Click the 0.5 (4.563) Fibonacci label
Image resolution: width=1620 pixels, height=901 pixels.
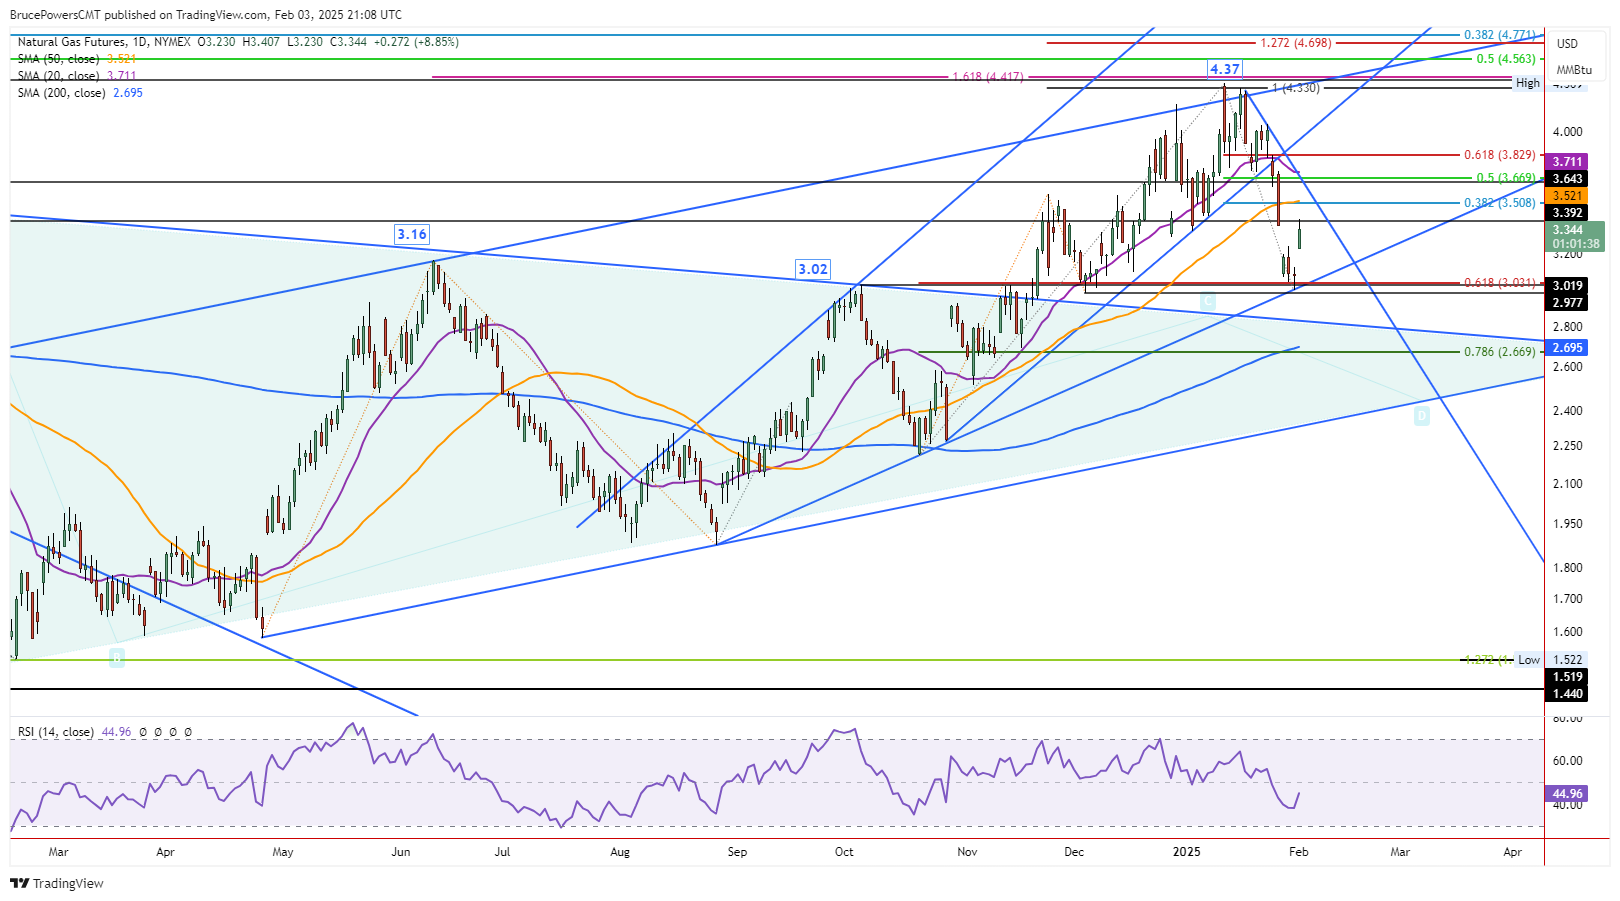click(x=1506, y=59)
